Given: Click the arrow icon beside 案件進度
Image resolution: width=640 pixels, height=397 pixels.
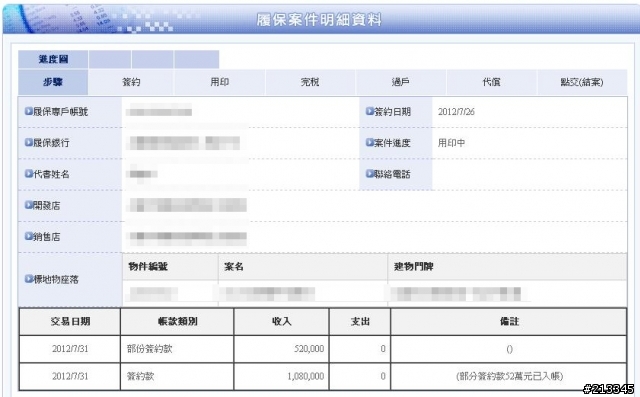Looking at the screenshot, I should (370, 142).
